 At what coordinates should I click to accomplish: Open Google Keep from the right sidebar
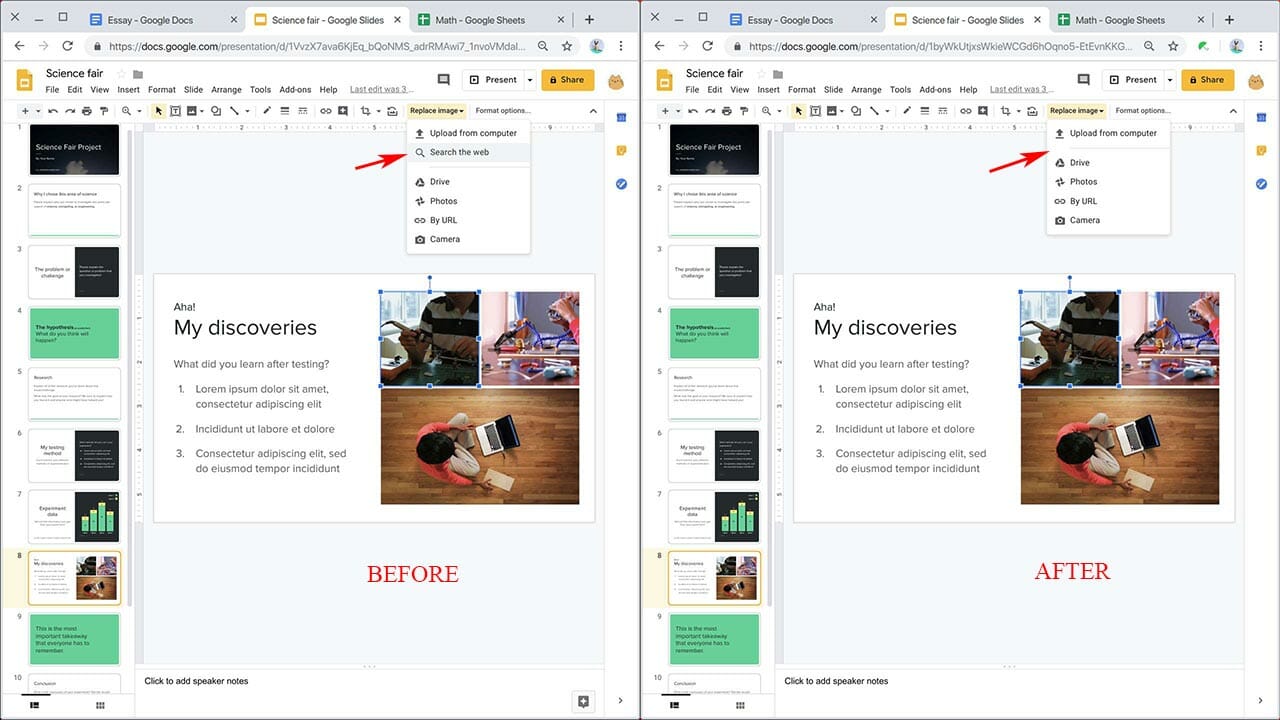click(621, 149)
